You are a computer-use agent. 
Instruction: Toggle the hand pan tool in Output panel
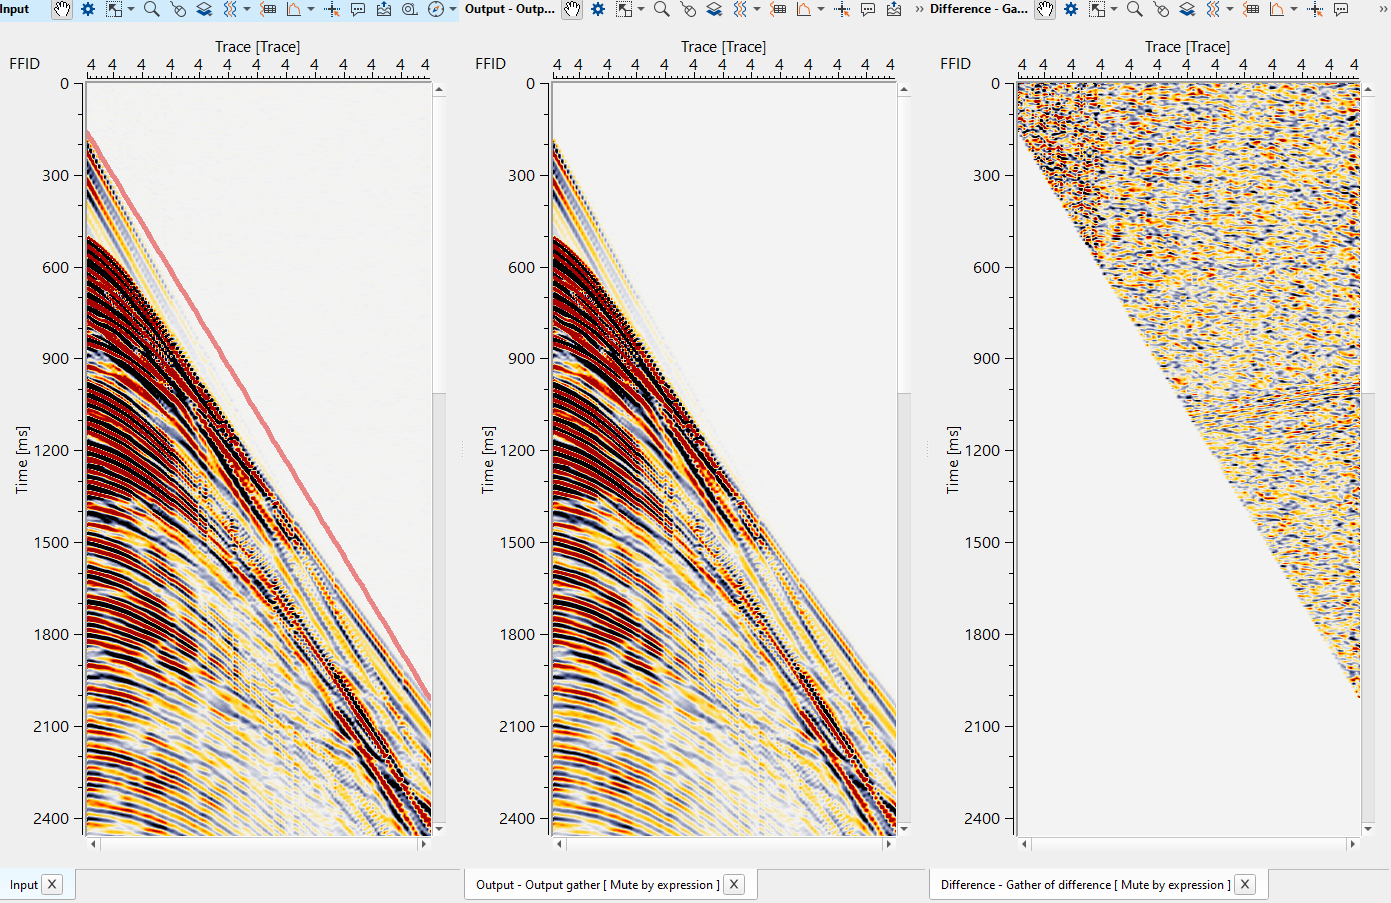[572, 10]
